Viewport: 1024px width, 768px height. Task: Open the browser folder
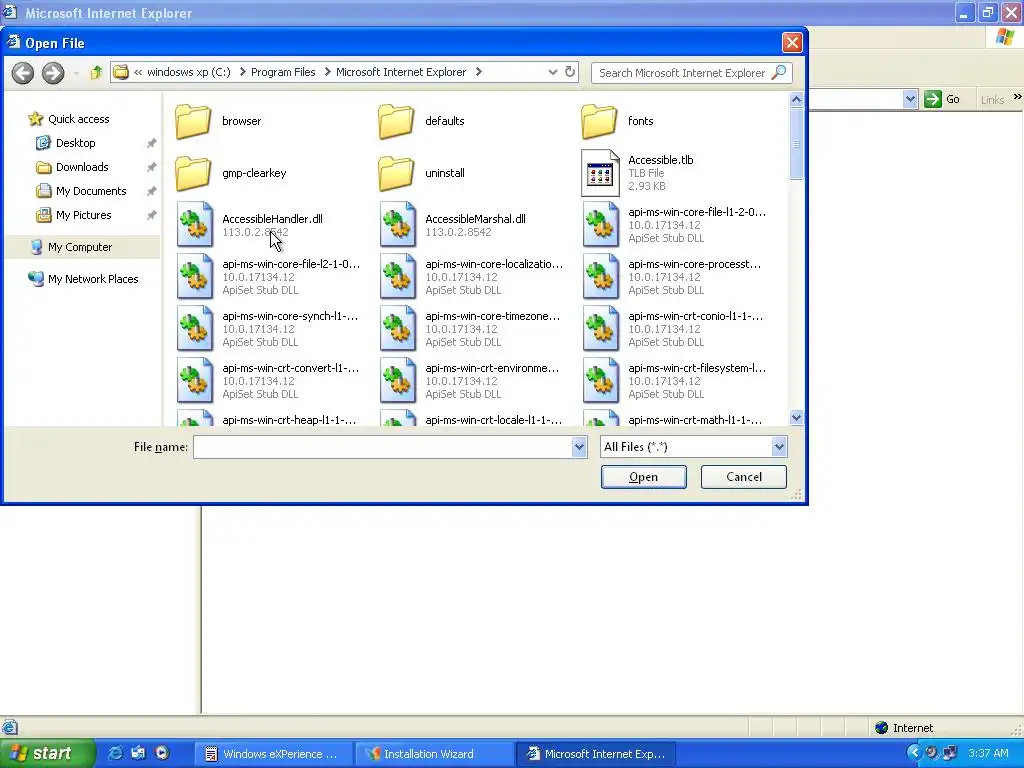pos(193,121)
